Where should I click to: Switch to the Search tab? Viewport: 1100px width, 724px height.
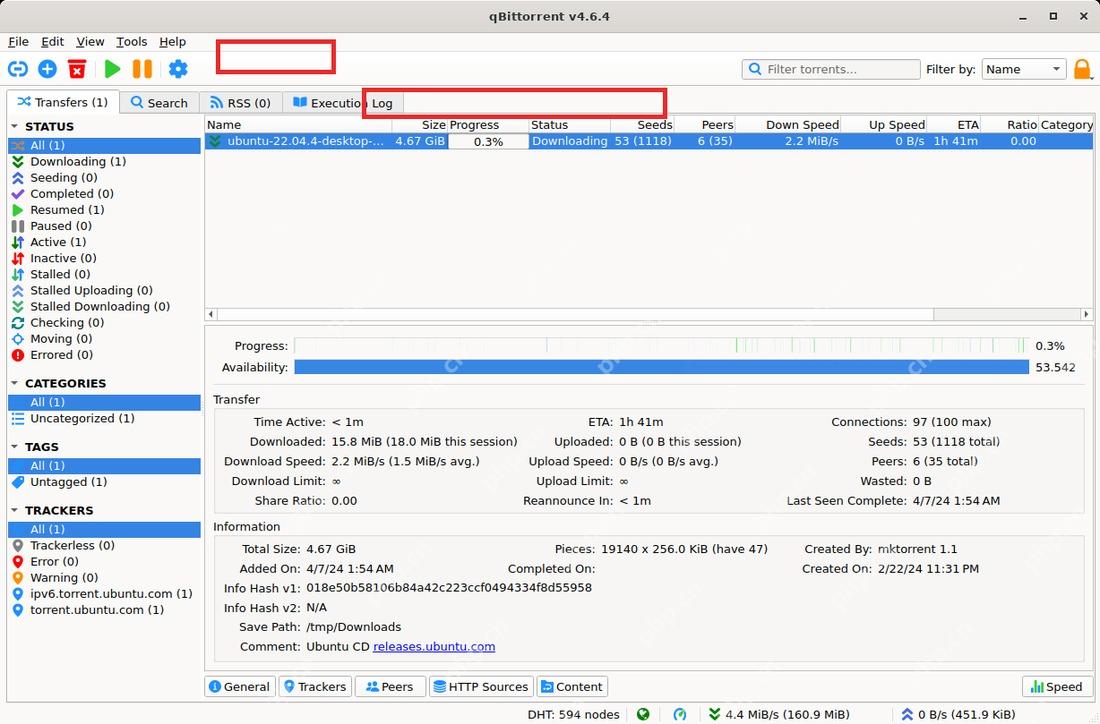(159, 103)
